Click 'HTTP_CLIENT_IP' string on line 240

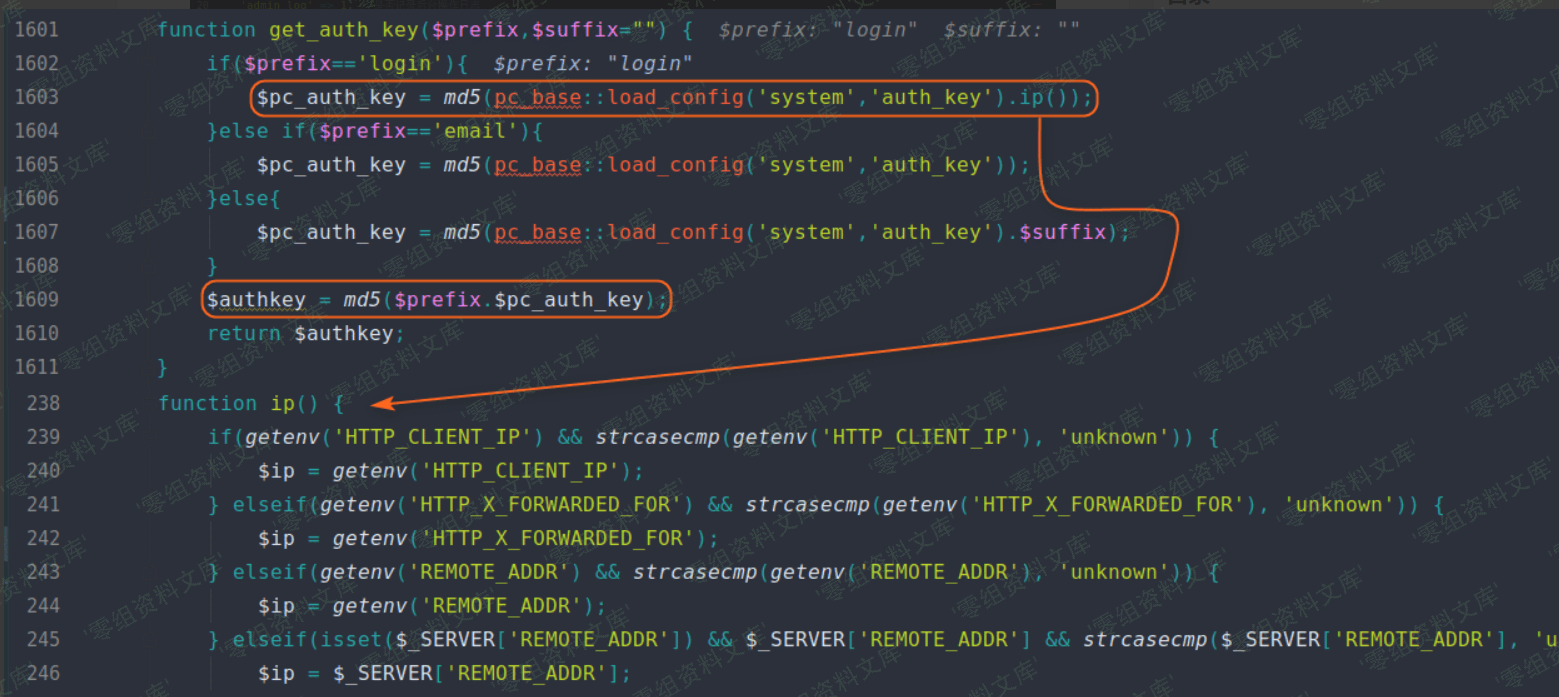(526, 471)
